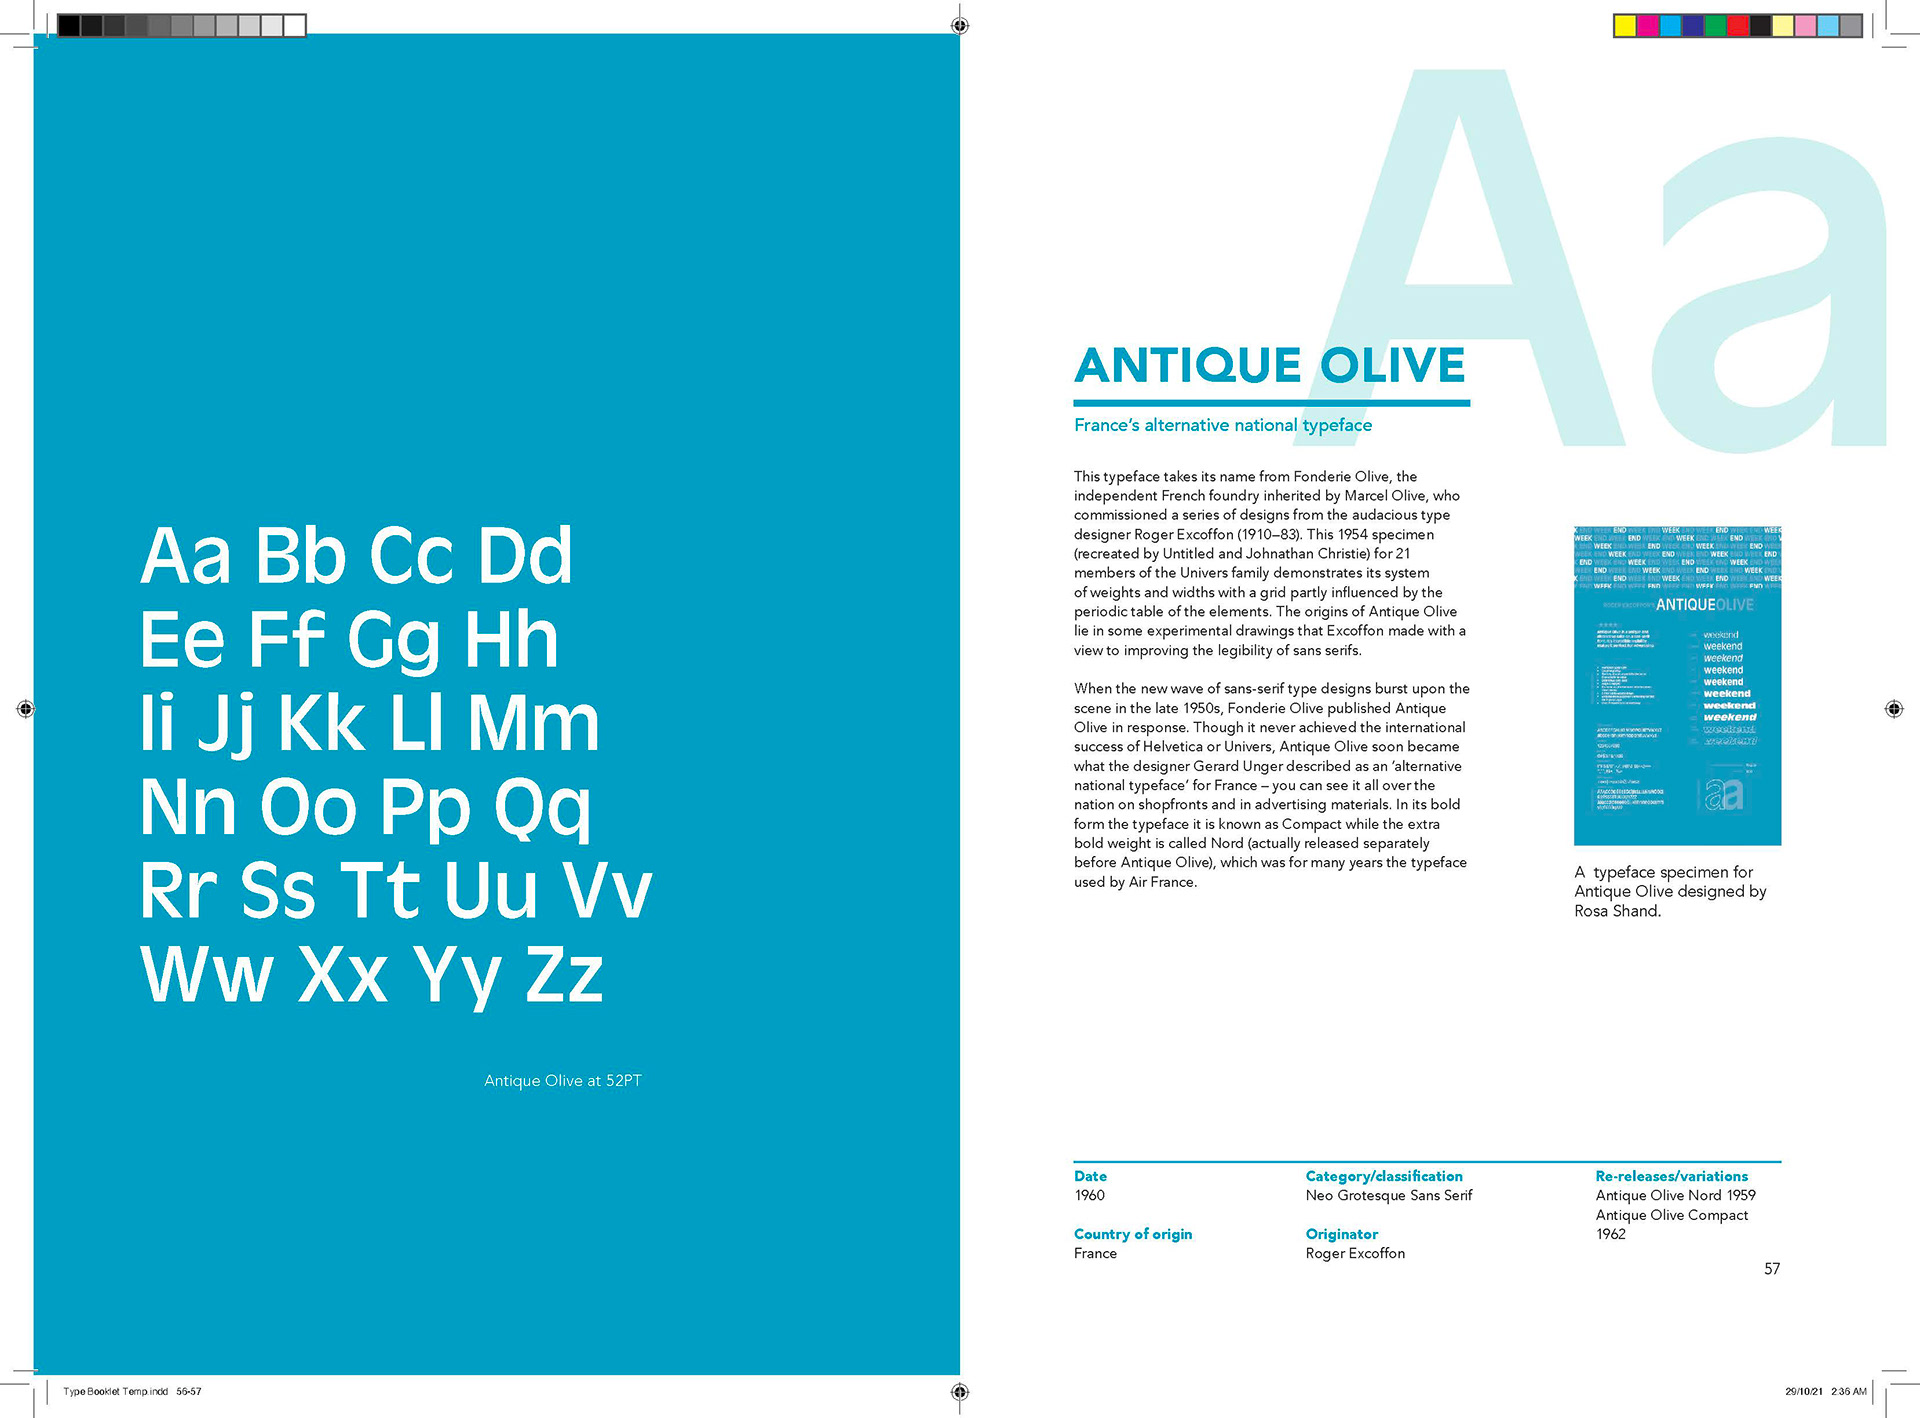
Task: Click the pale pink swatch in color bar
Action: (x=1805, y=25)
